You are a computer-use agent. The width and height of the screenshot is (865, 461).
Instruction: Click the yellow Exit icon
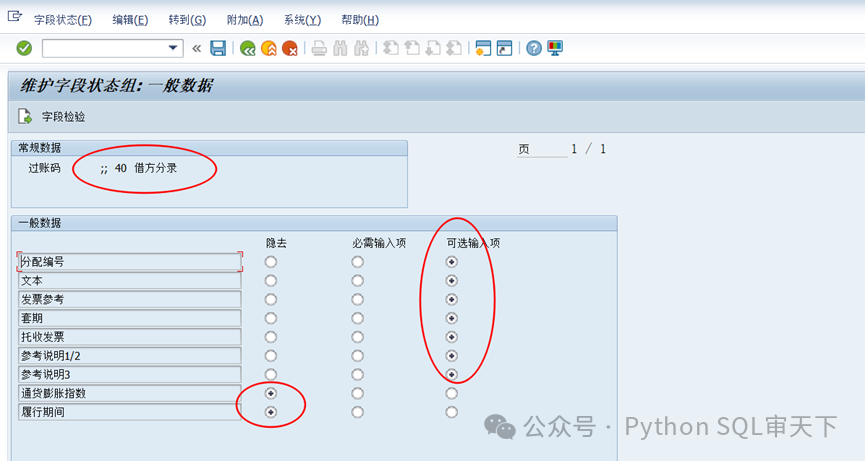click(x=269, y=49)
